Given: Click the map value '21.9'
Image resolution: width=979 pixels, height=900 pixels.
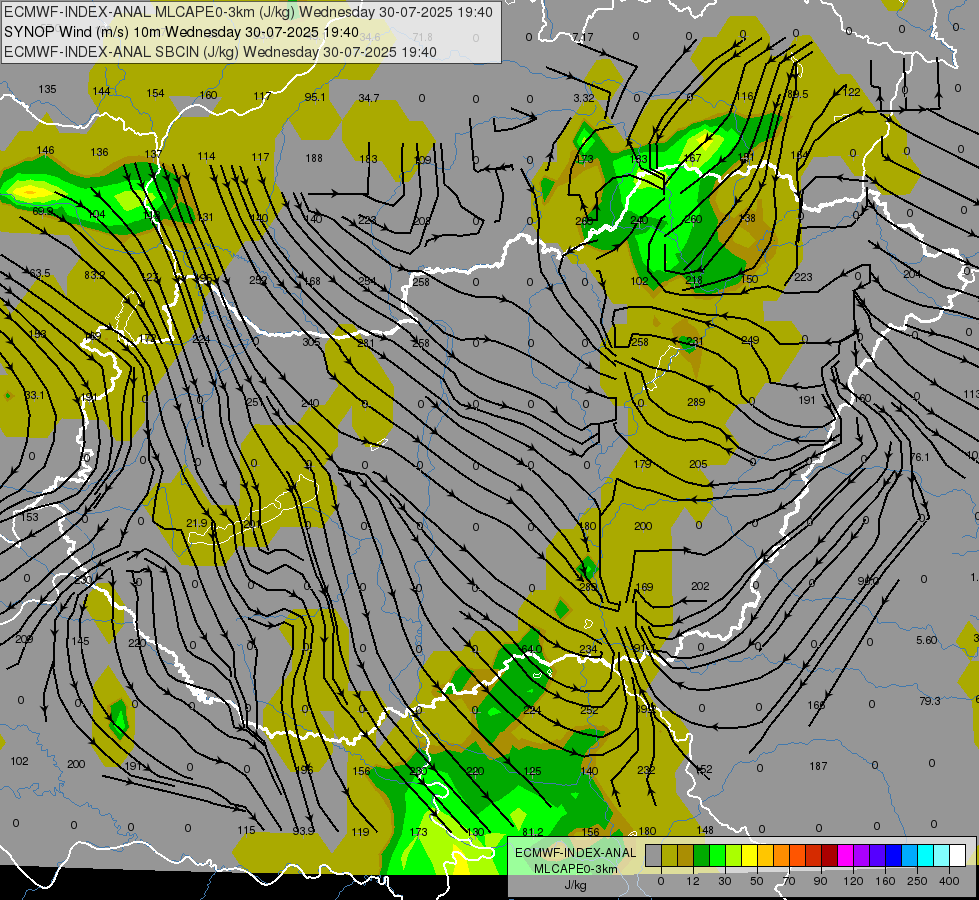Looking at the screenshot, I should click(197, 523).
